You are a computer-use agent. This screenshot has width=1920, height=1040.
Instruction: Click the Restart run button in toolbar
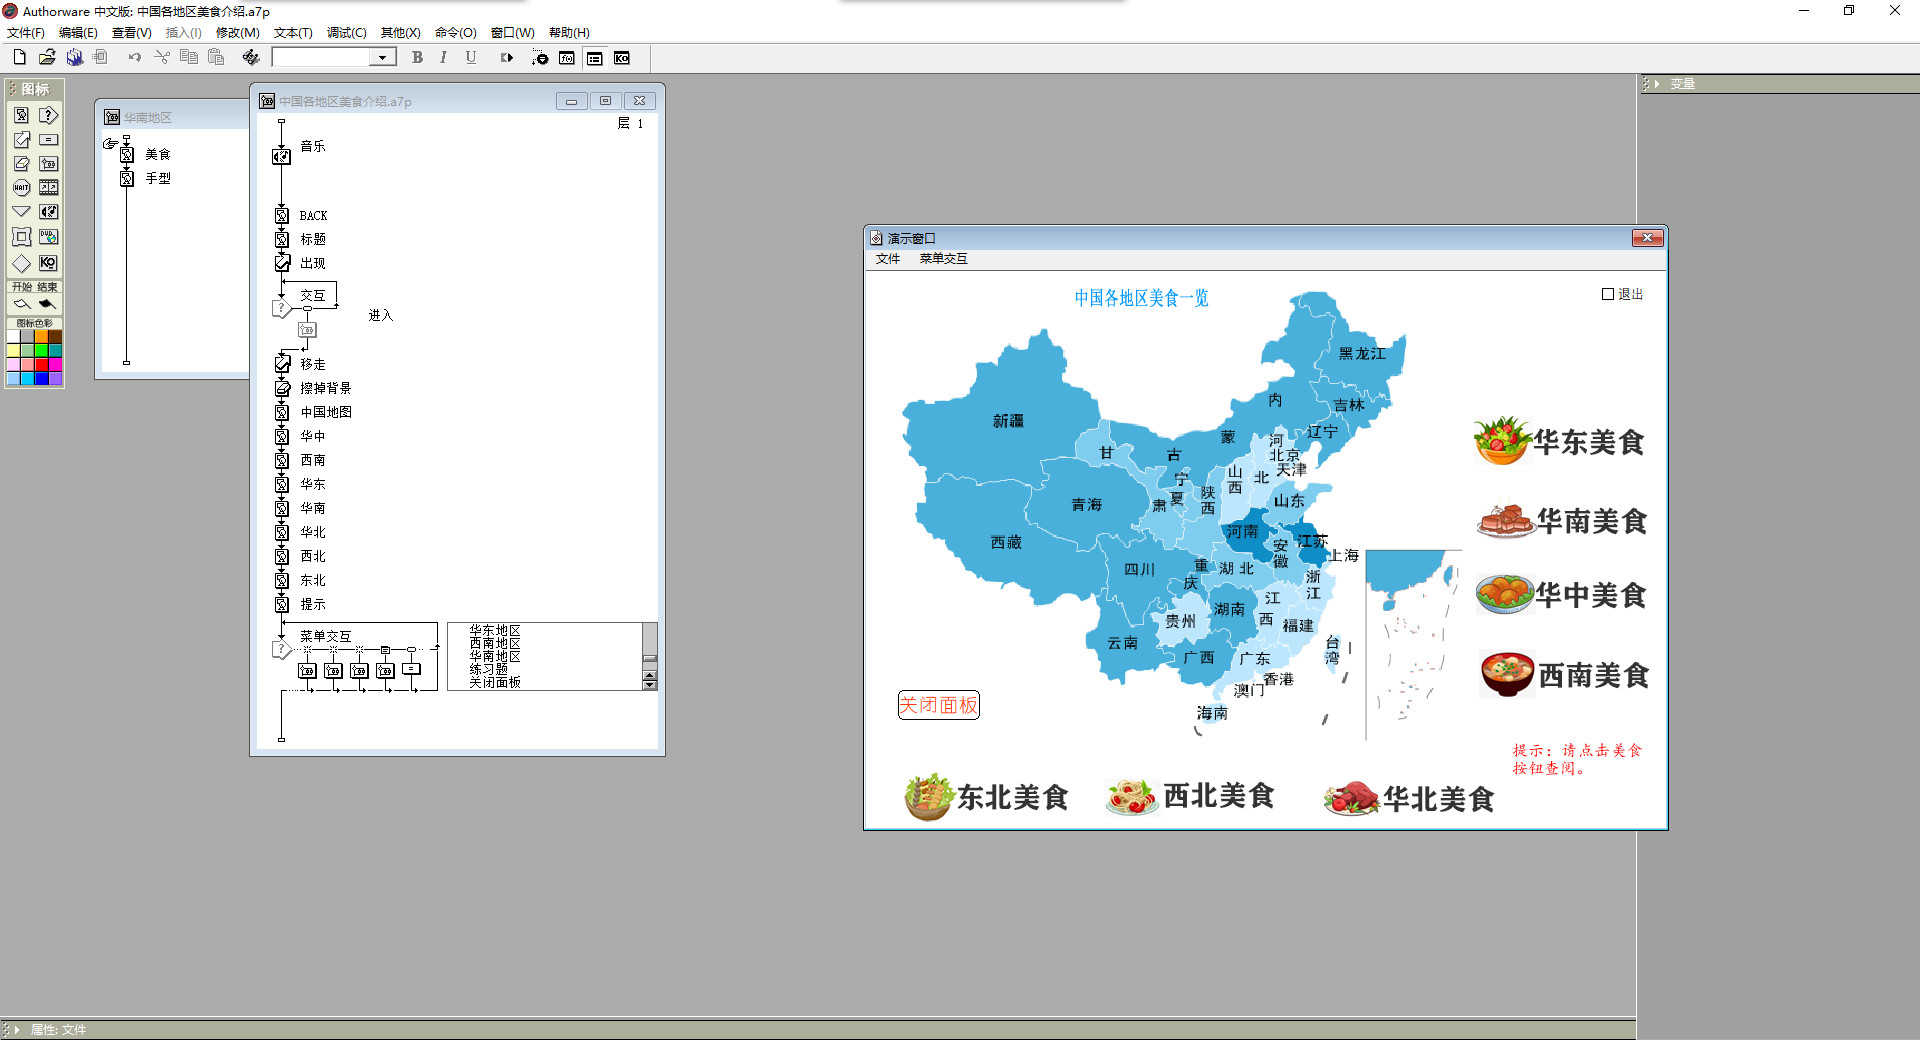507,58
